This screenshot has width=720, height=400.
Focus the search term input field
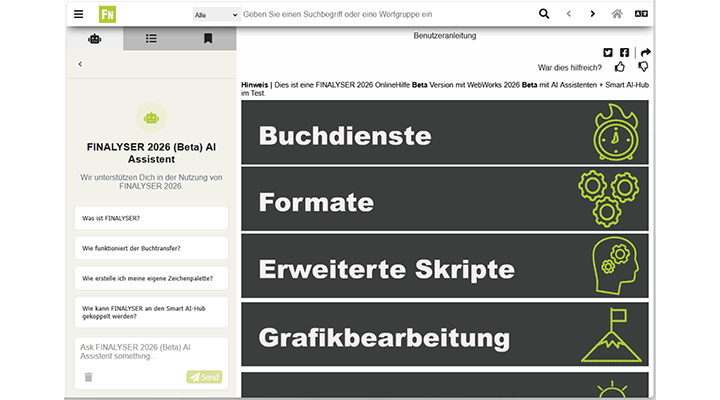(386, 14)
